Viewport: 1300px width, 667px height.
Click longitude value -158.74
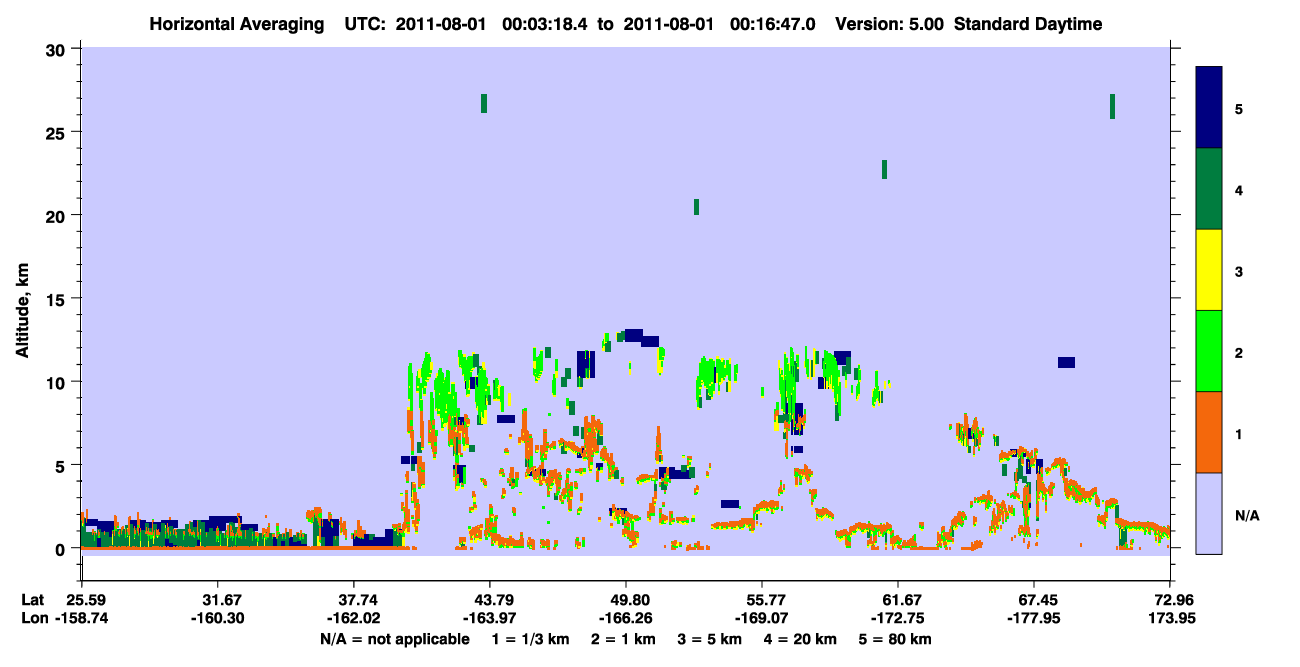[x=81, y=618]
